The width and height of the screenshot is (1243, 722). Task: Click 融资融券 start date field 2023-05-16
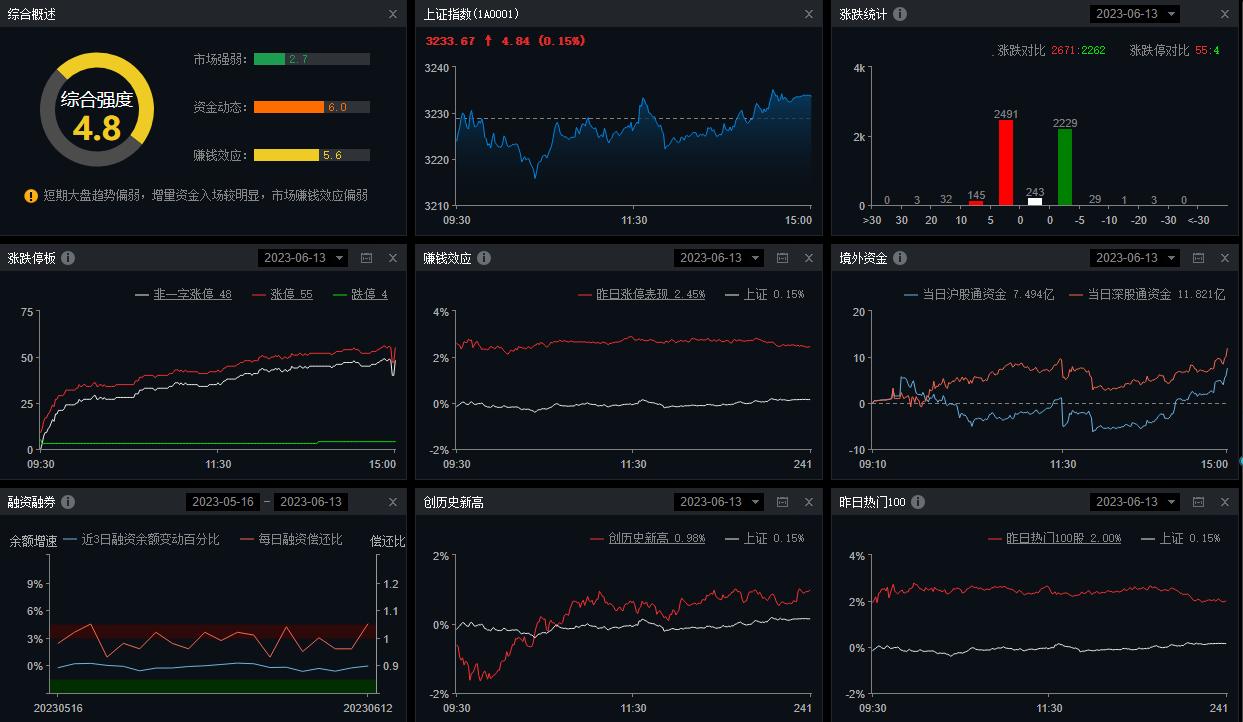[x=224, y=502]
